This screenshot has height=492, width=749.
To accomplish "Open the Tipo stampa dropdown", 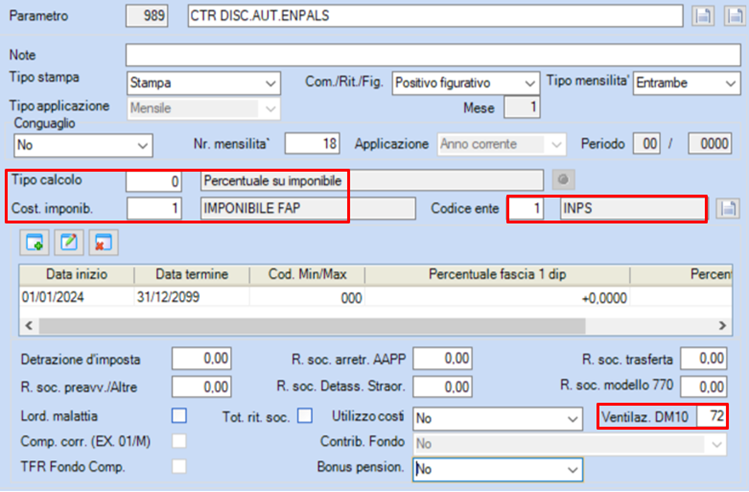I will (x=203, y=83).
